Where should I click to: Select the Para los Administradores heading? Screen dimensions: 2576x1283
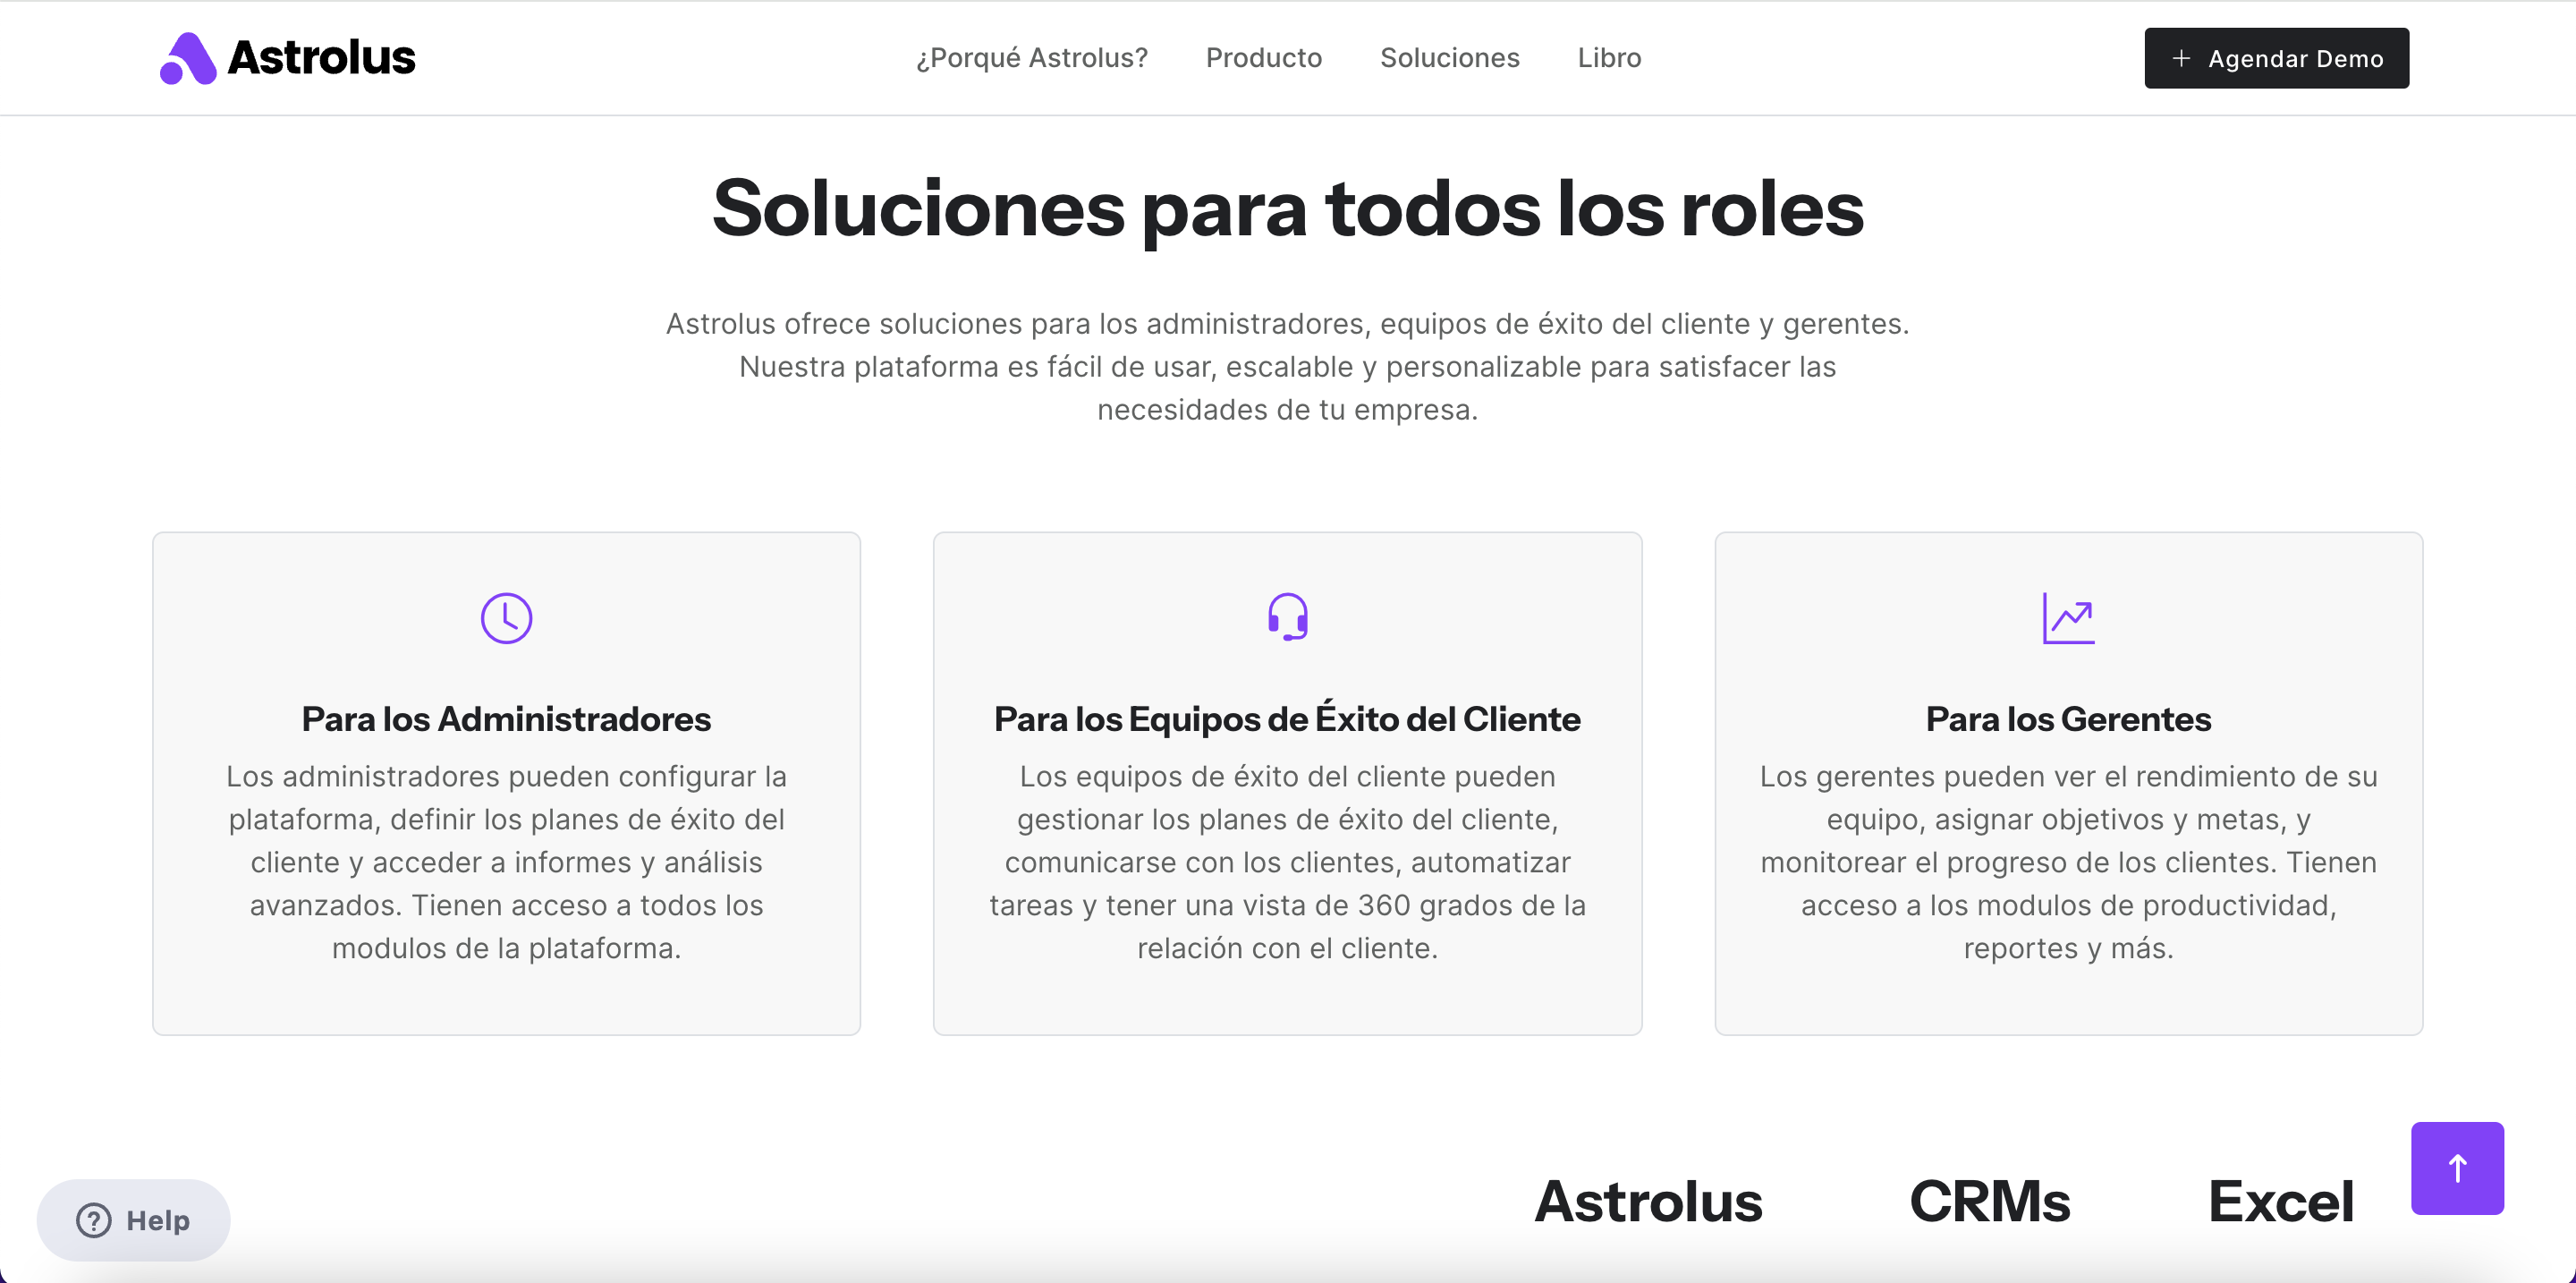pyautogui.click(x=506, y=719)
